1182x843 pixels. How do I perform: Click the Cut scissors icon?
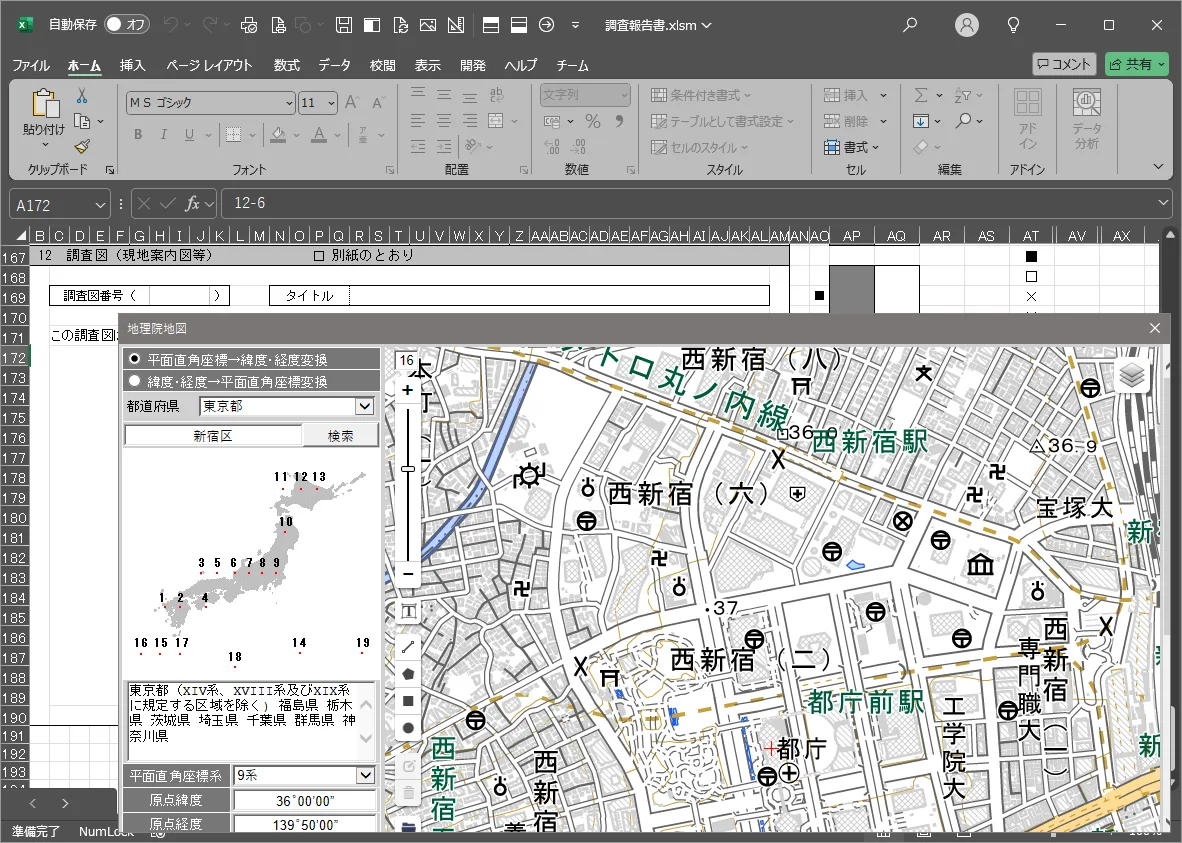tap(81, 96)
